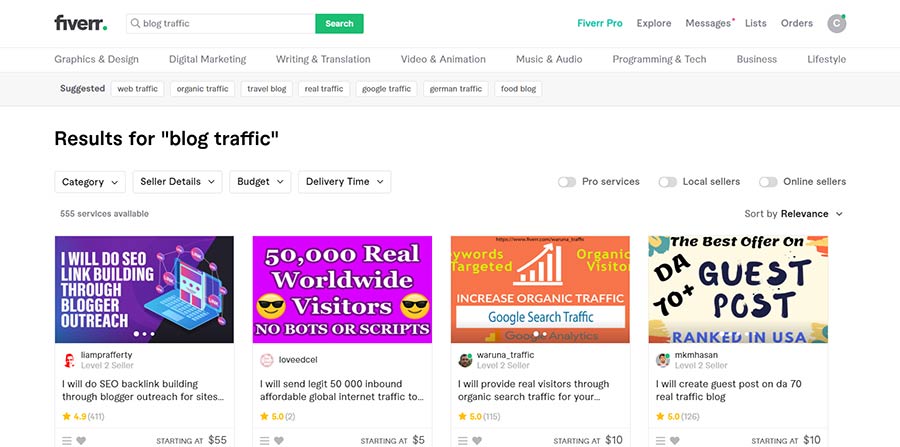Image resolution: width=900 pixels, height=447 pixels.
Task: Open SEO link building gig thumbnail
Action: (144, 289)
